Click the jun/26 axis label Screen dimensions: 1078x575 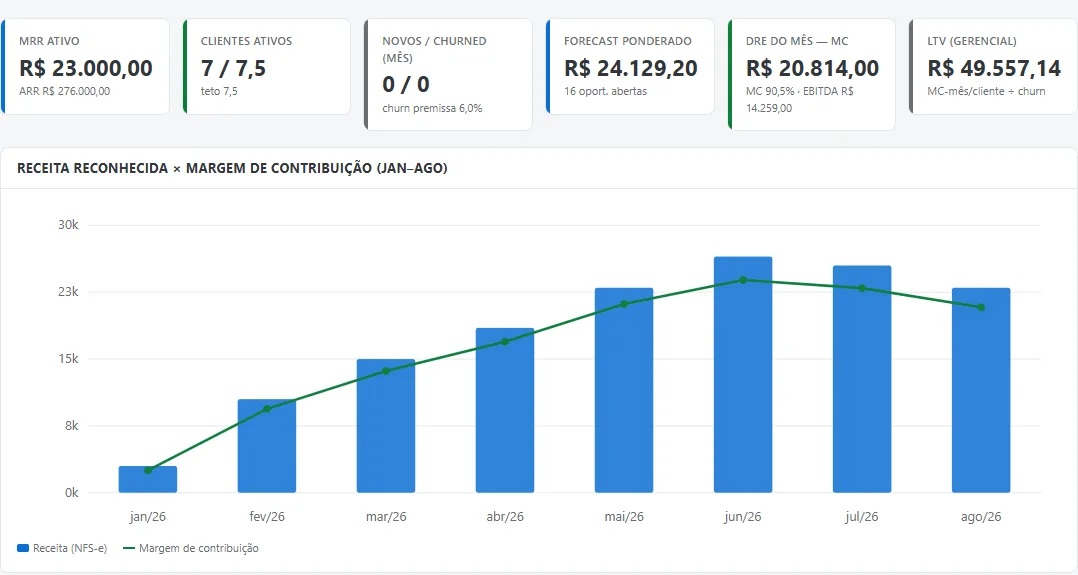point(742,517)
